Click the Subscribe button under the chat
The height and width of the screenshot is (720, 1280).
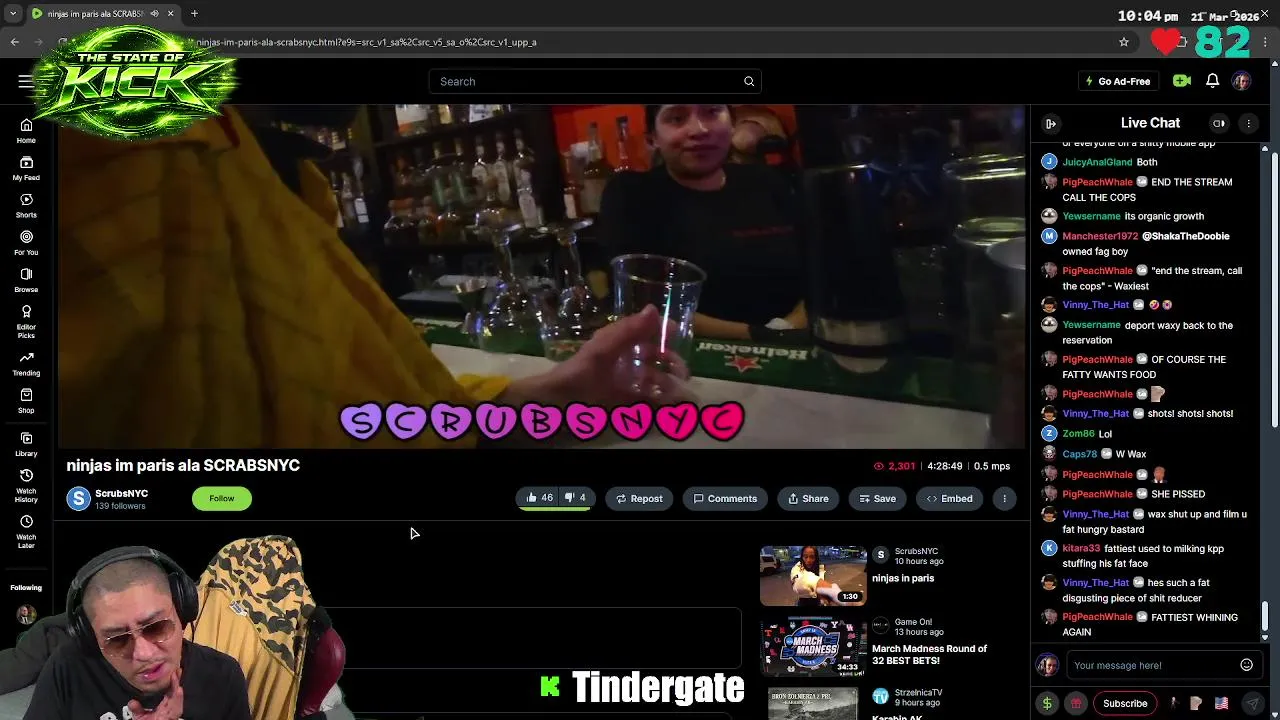point(1125,703)
